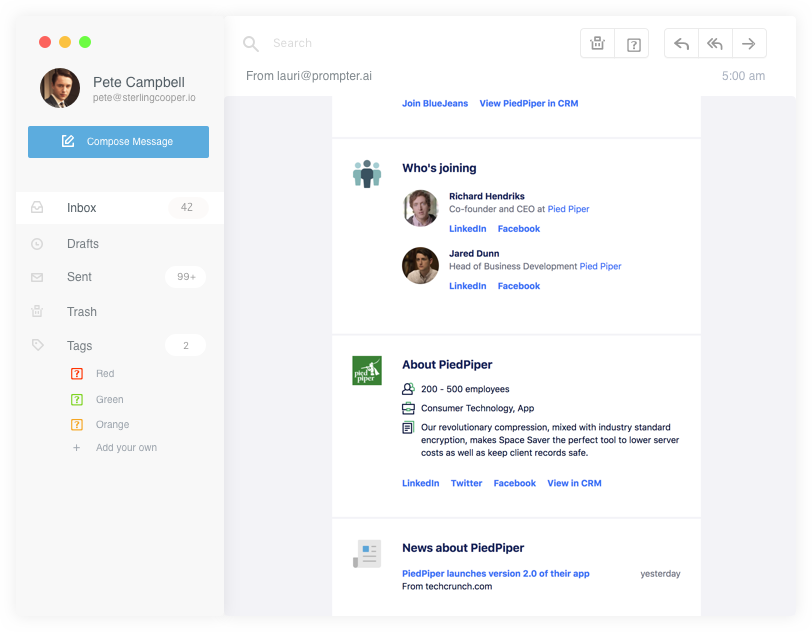Click the Orange tag square icon
812x632 pixels.
point(77,424)
